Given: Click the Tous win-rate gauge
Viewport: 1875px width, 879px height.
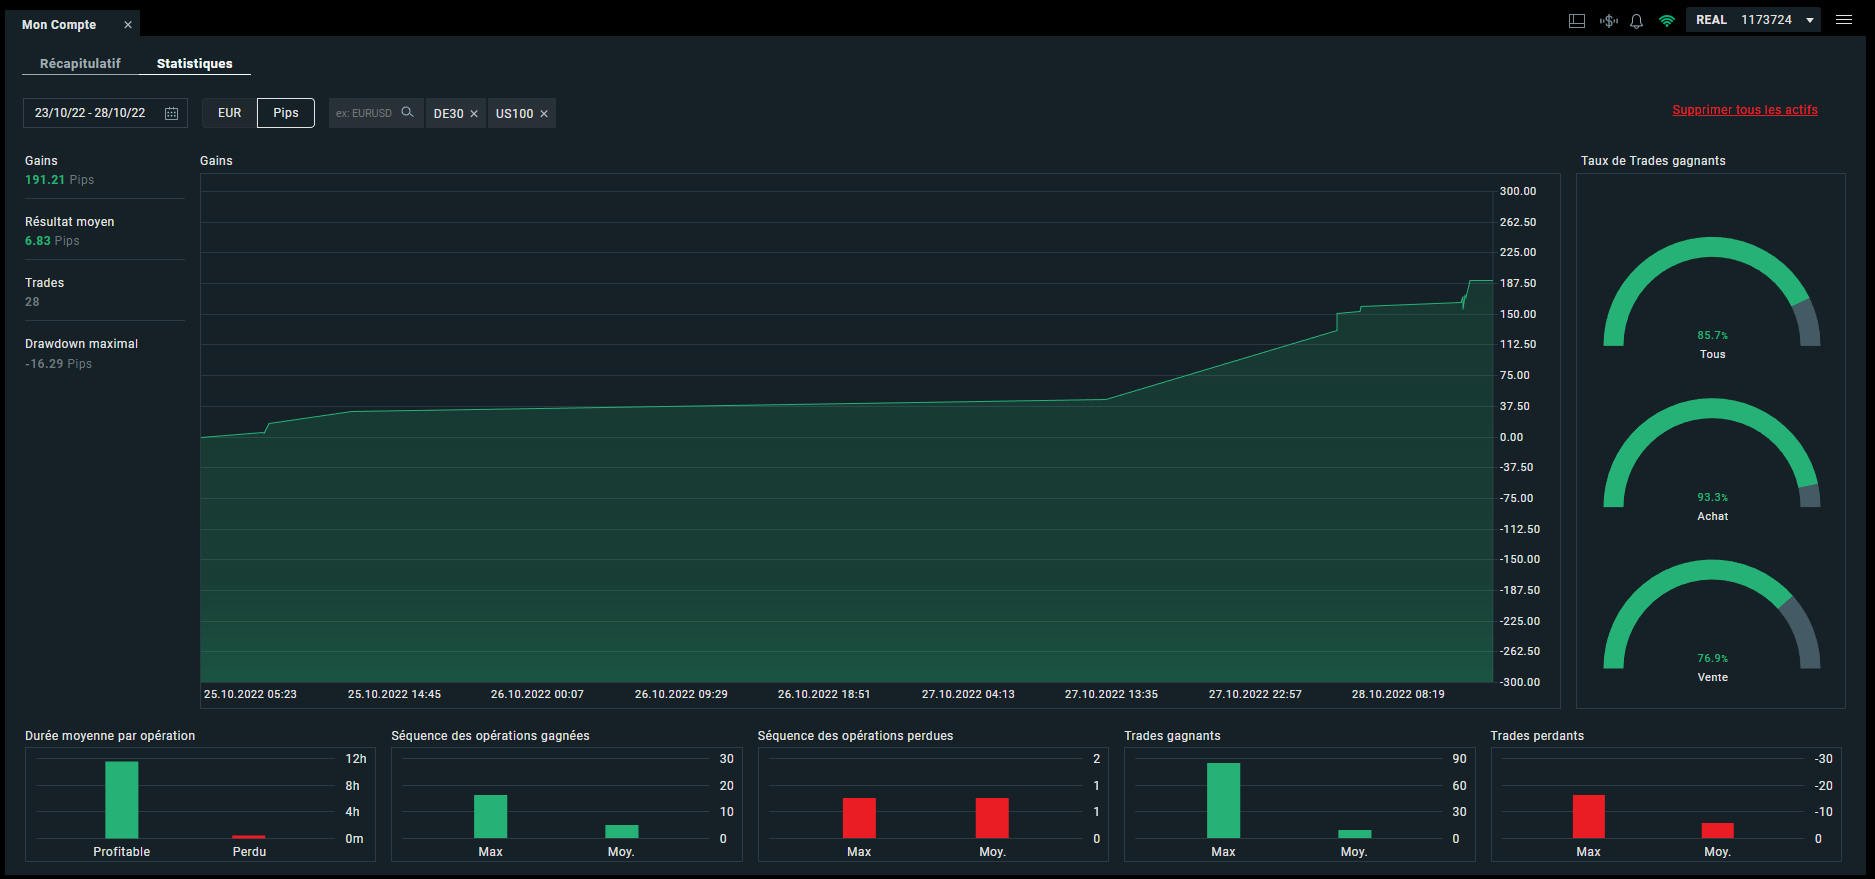Looking at the screenshot, I should (1712, 292).
